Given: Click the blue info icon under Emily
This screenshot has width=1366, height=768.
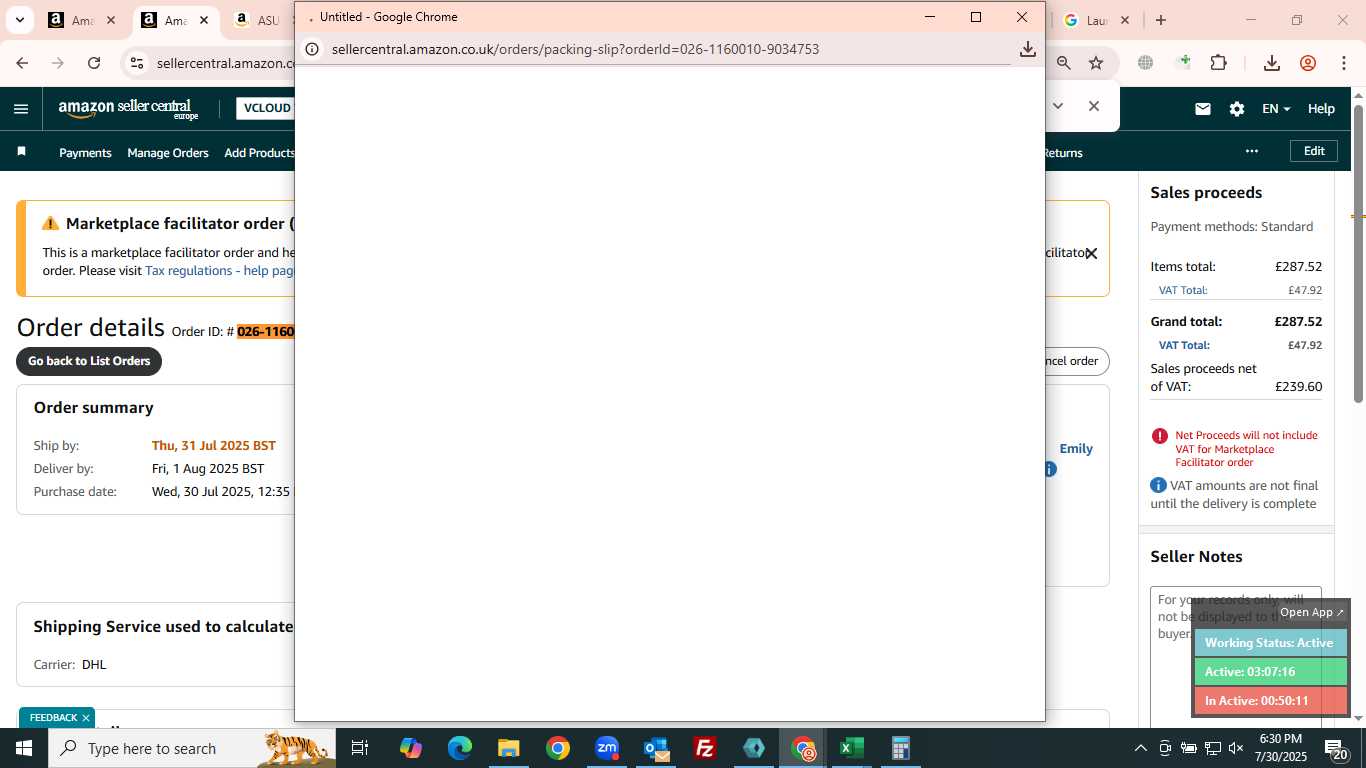Looking at the screenshot, I should coord(1050,469).
